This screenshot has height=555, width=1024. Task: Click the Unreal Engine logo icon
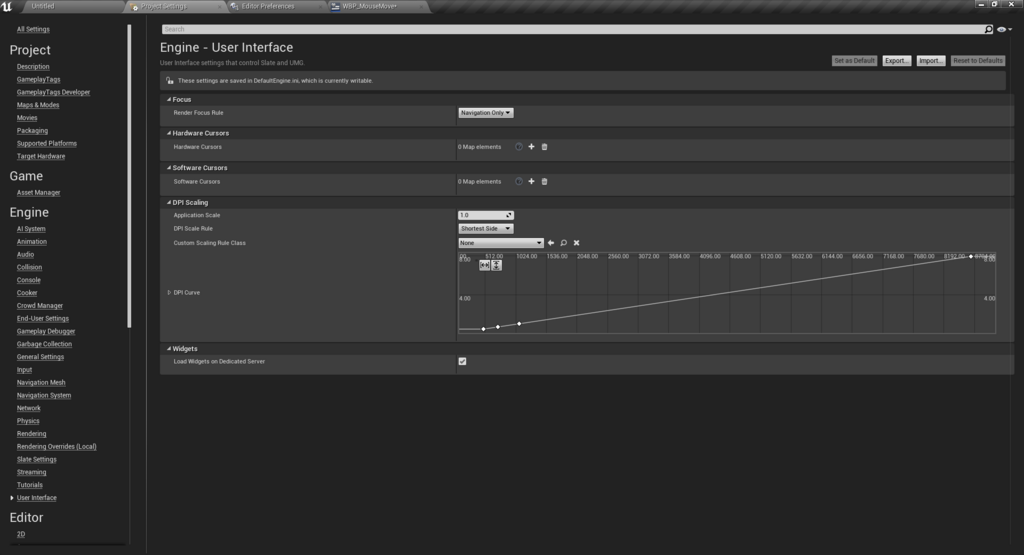tap(7, 7)
